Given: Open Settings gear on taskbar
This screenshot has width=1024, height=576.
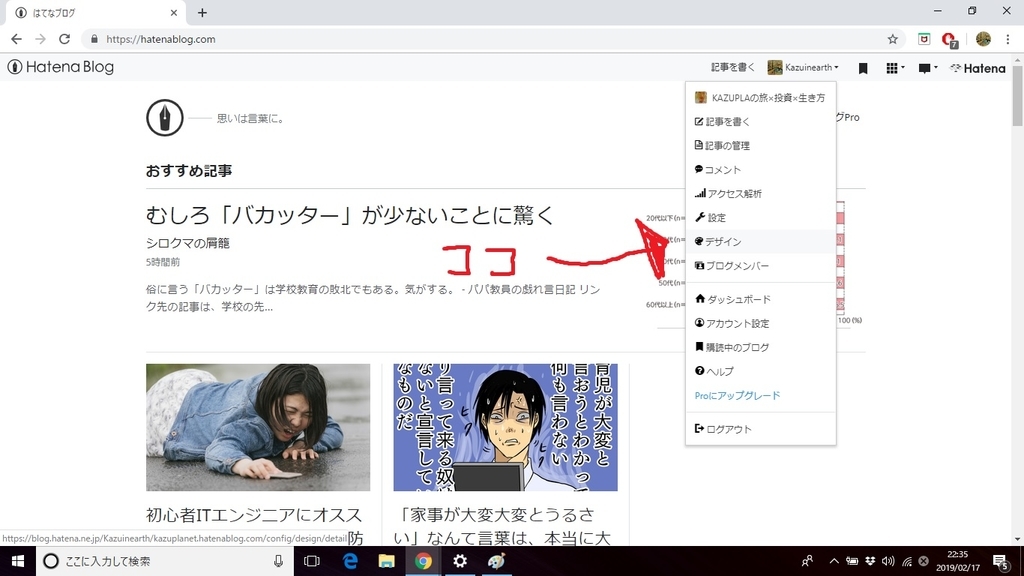Looking at the screenshot, I should pyautogui.click(x=460, y=561).
